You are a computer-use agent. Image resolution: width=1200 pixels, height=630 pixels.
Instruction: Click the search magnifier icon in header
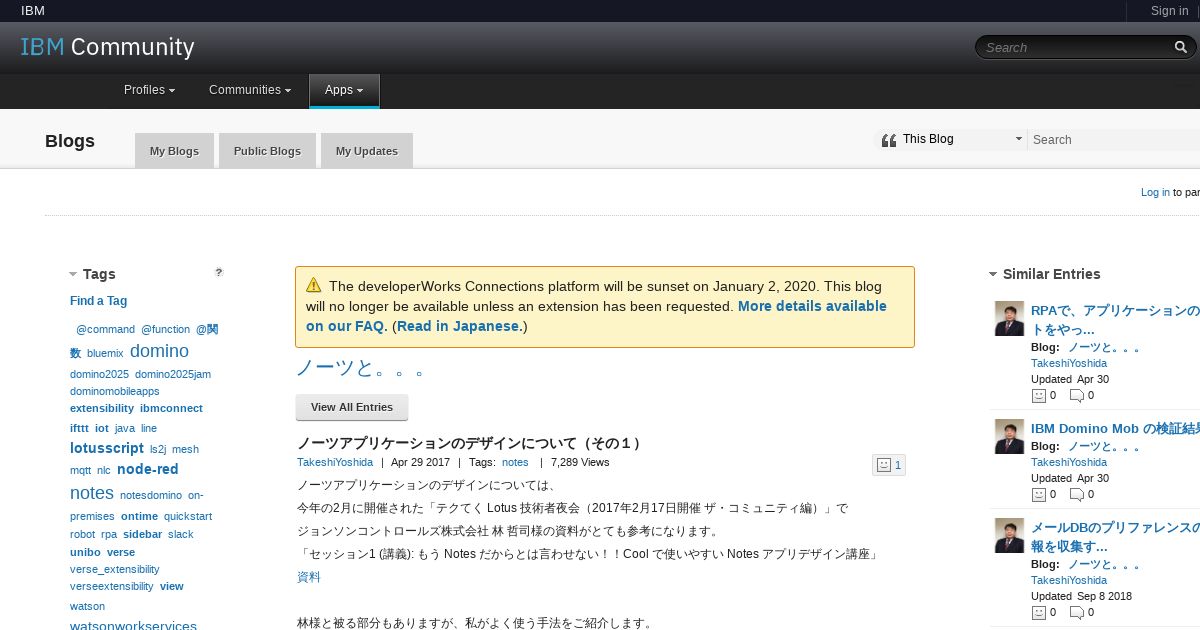click(x=1181, y=47)
